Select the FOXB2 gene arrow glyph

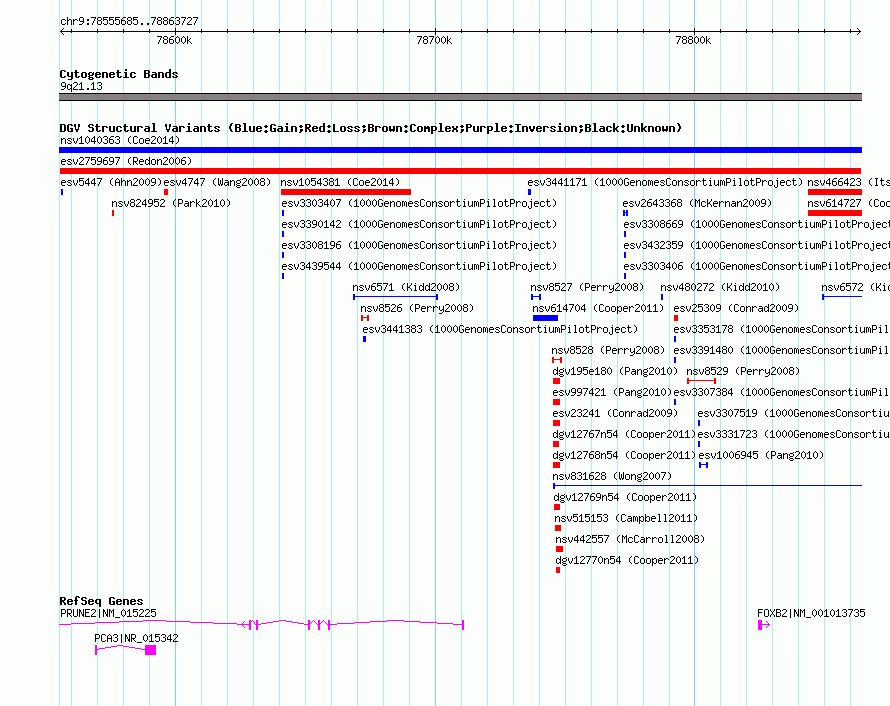(763, 625)
